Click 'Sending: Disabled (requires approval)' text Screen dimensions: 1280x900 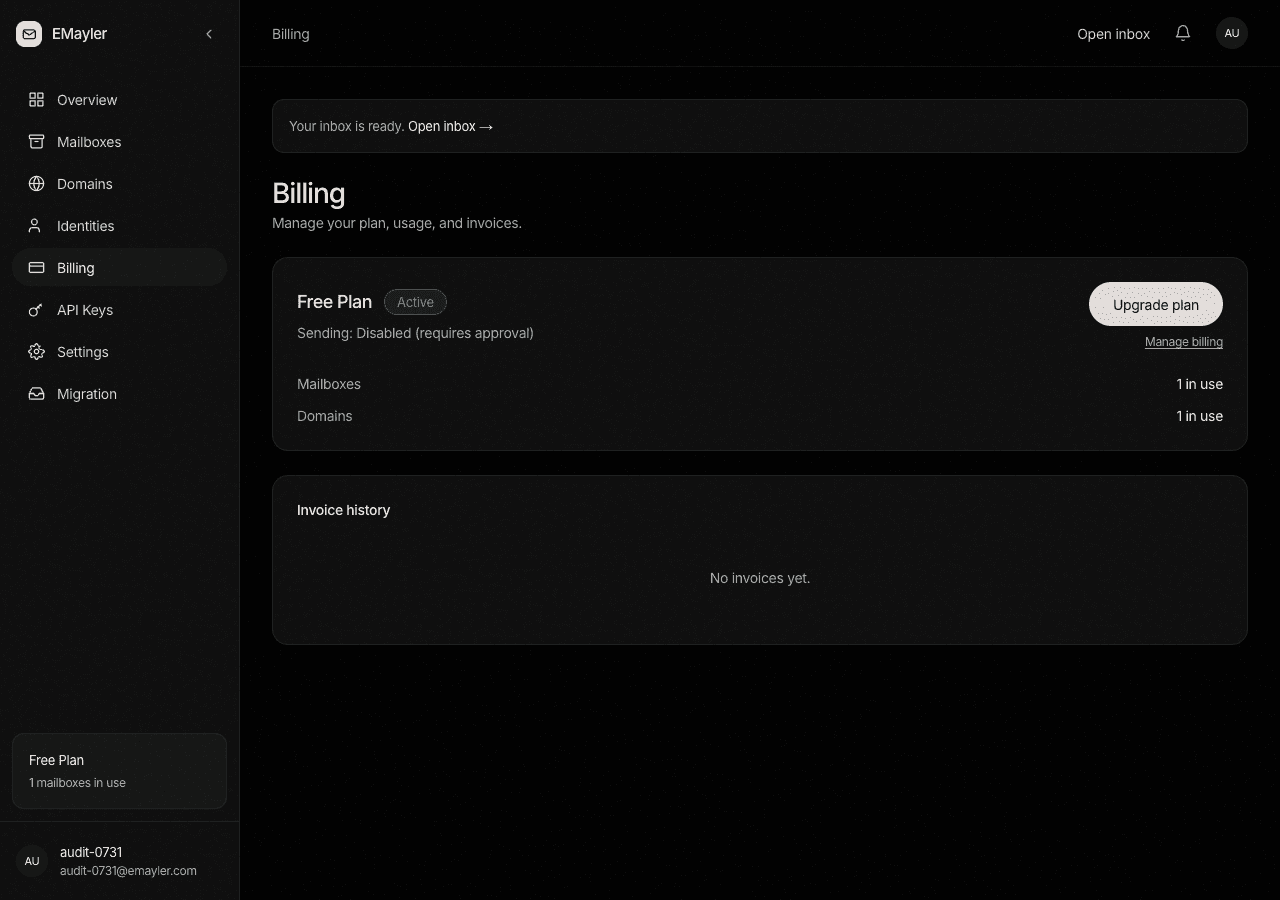[415, 333]
